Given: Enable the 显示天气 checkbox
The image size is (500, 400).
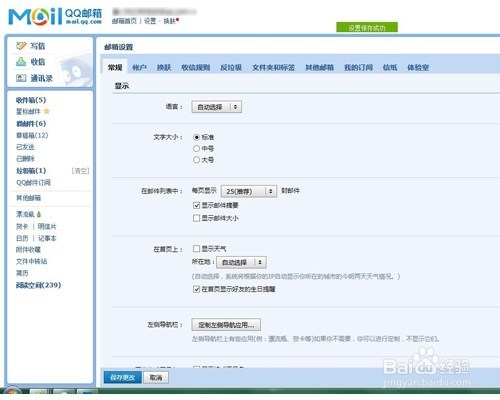Looking at the screenshot, I should click(x=196, y=249).
